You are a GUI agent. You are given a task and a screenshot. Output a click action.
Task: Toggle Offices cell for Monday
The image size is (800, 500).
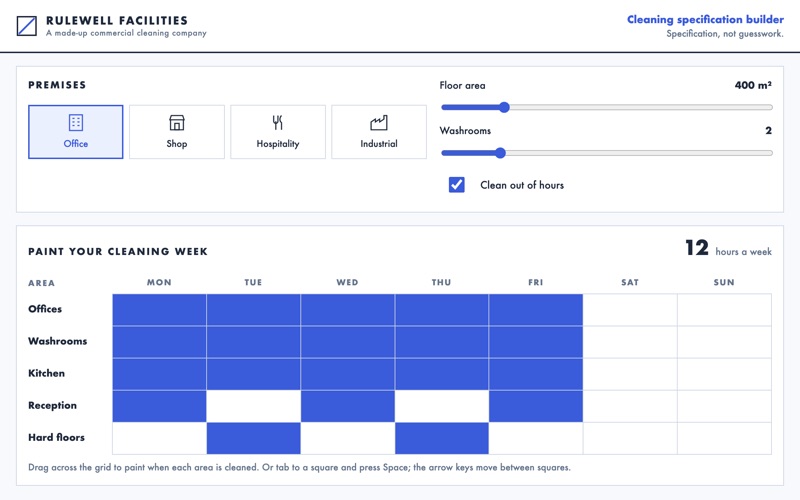point(159,310)
